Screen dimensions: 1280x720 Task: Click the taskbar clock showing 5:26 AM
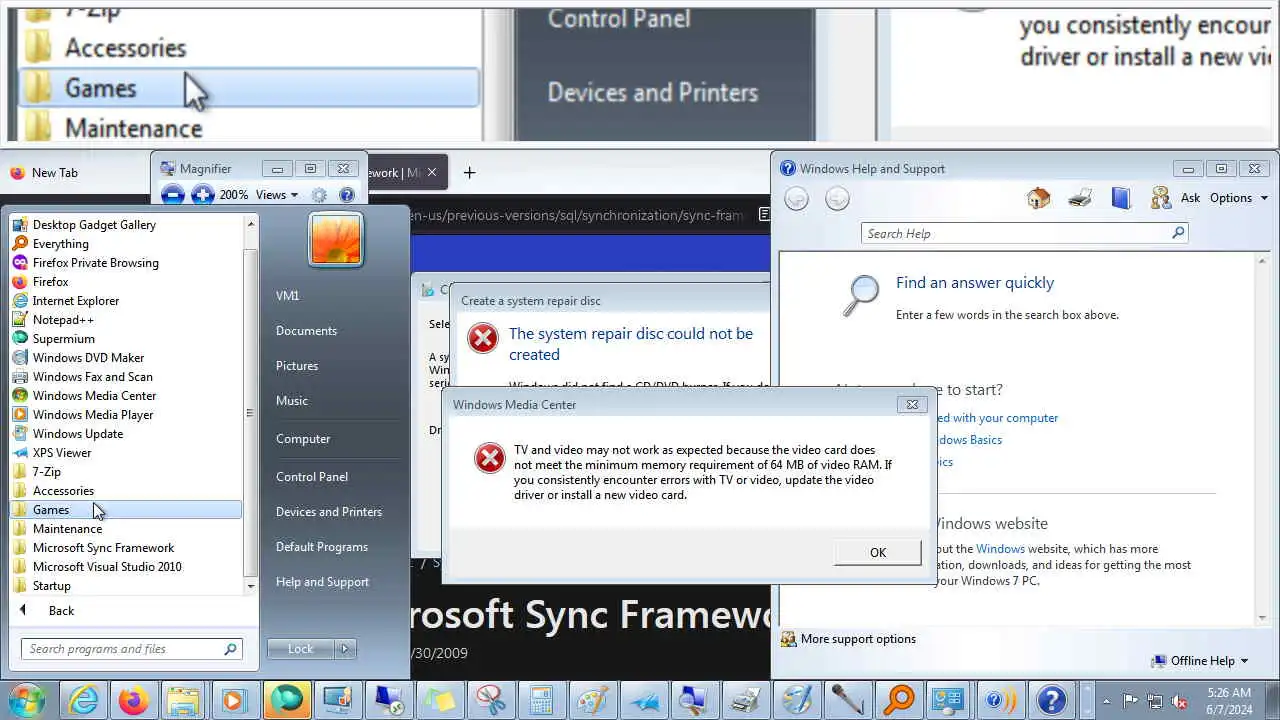click(x=1228, y=700)
